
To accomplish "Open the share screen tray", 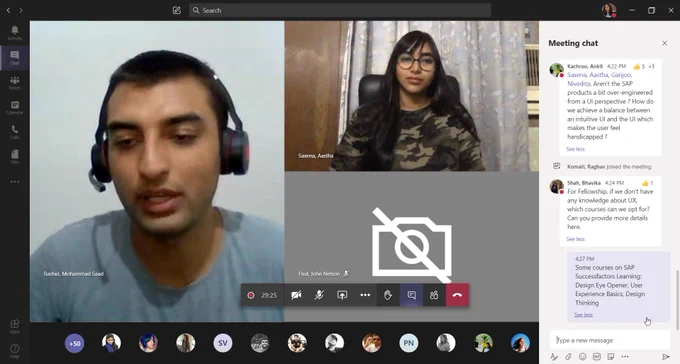I will coord(342,295).
